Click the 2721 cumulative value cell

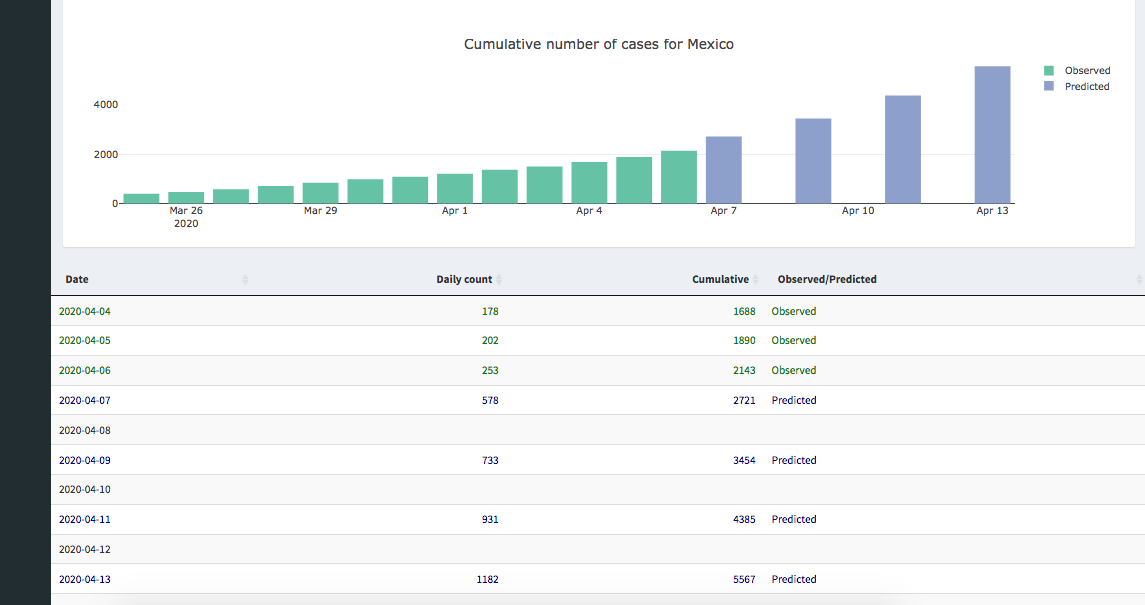[x=743, y=400]
